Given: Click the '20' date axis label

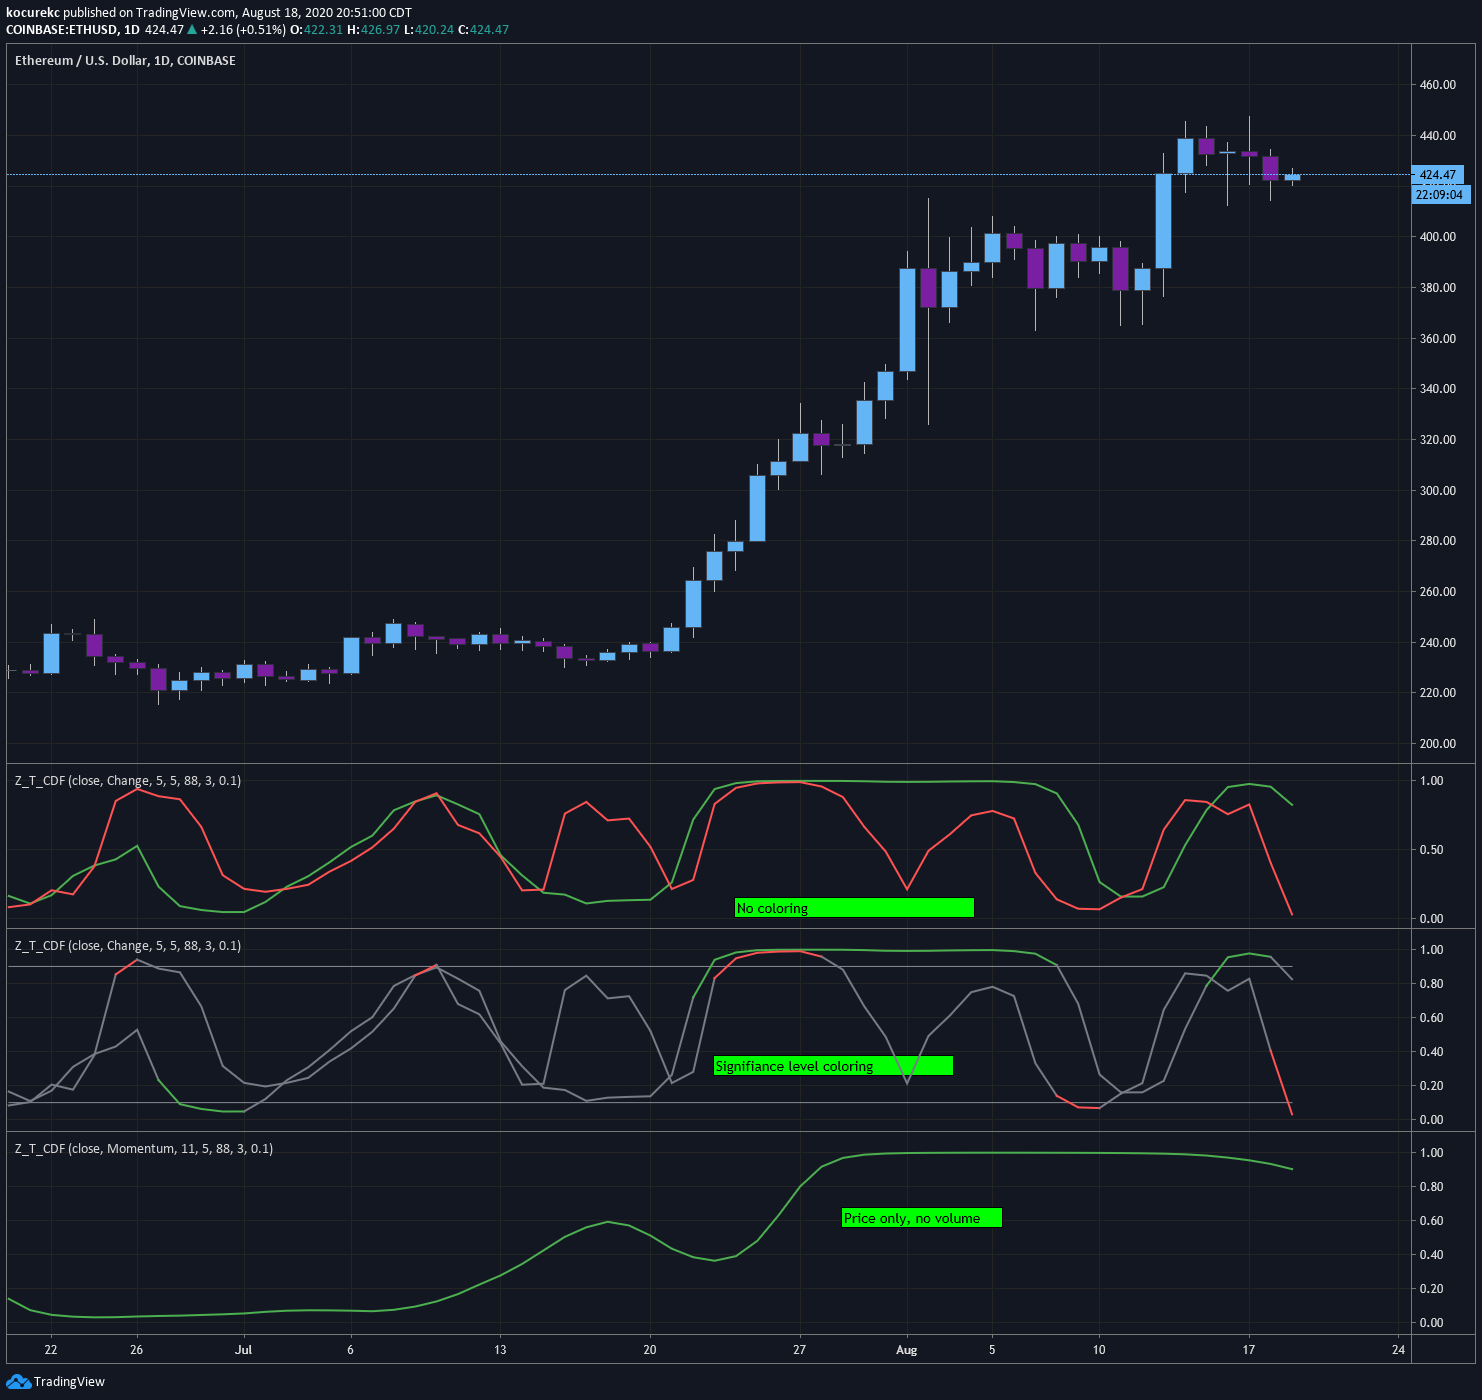Looking at the screenshot, I should click(x=650, y=1350).
